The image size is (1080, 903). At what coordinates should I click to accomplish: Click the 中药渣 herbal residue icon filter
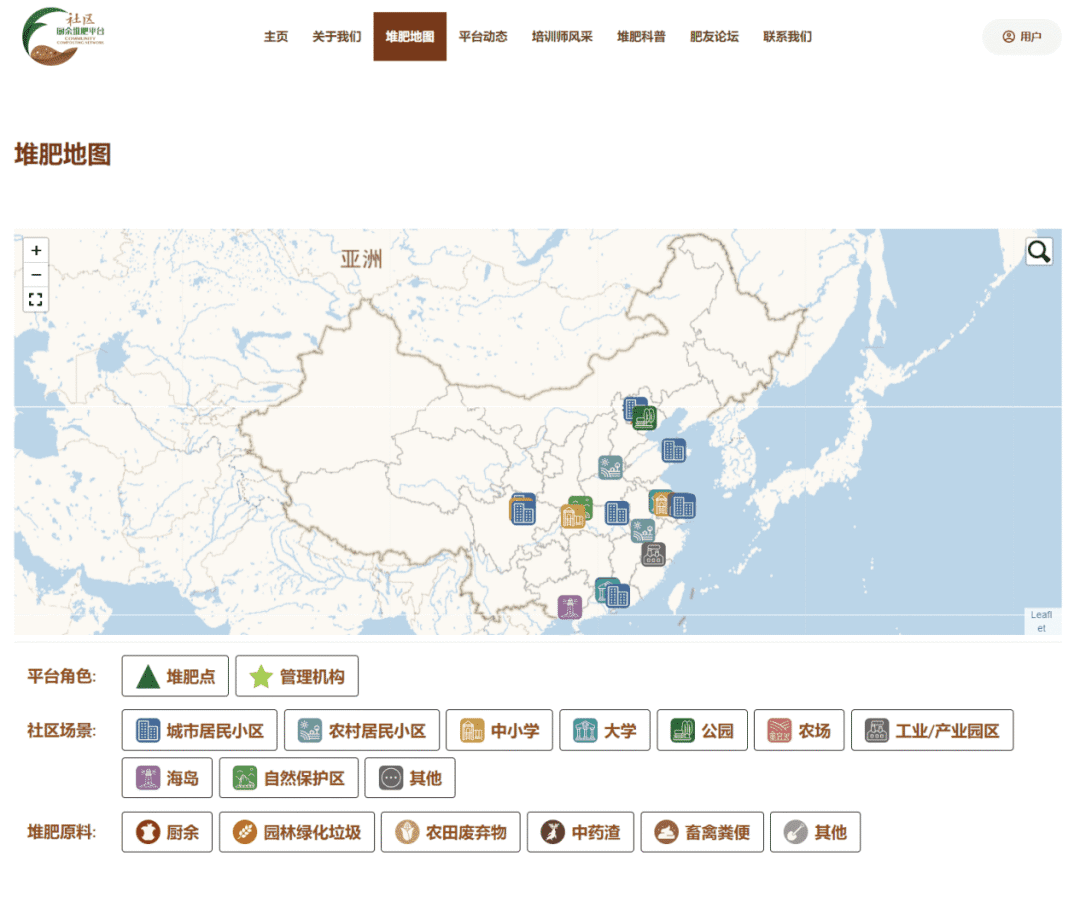click(580, 832)
